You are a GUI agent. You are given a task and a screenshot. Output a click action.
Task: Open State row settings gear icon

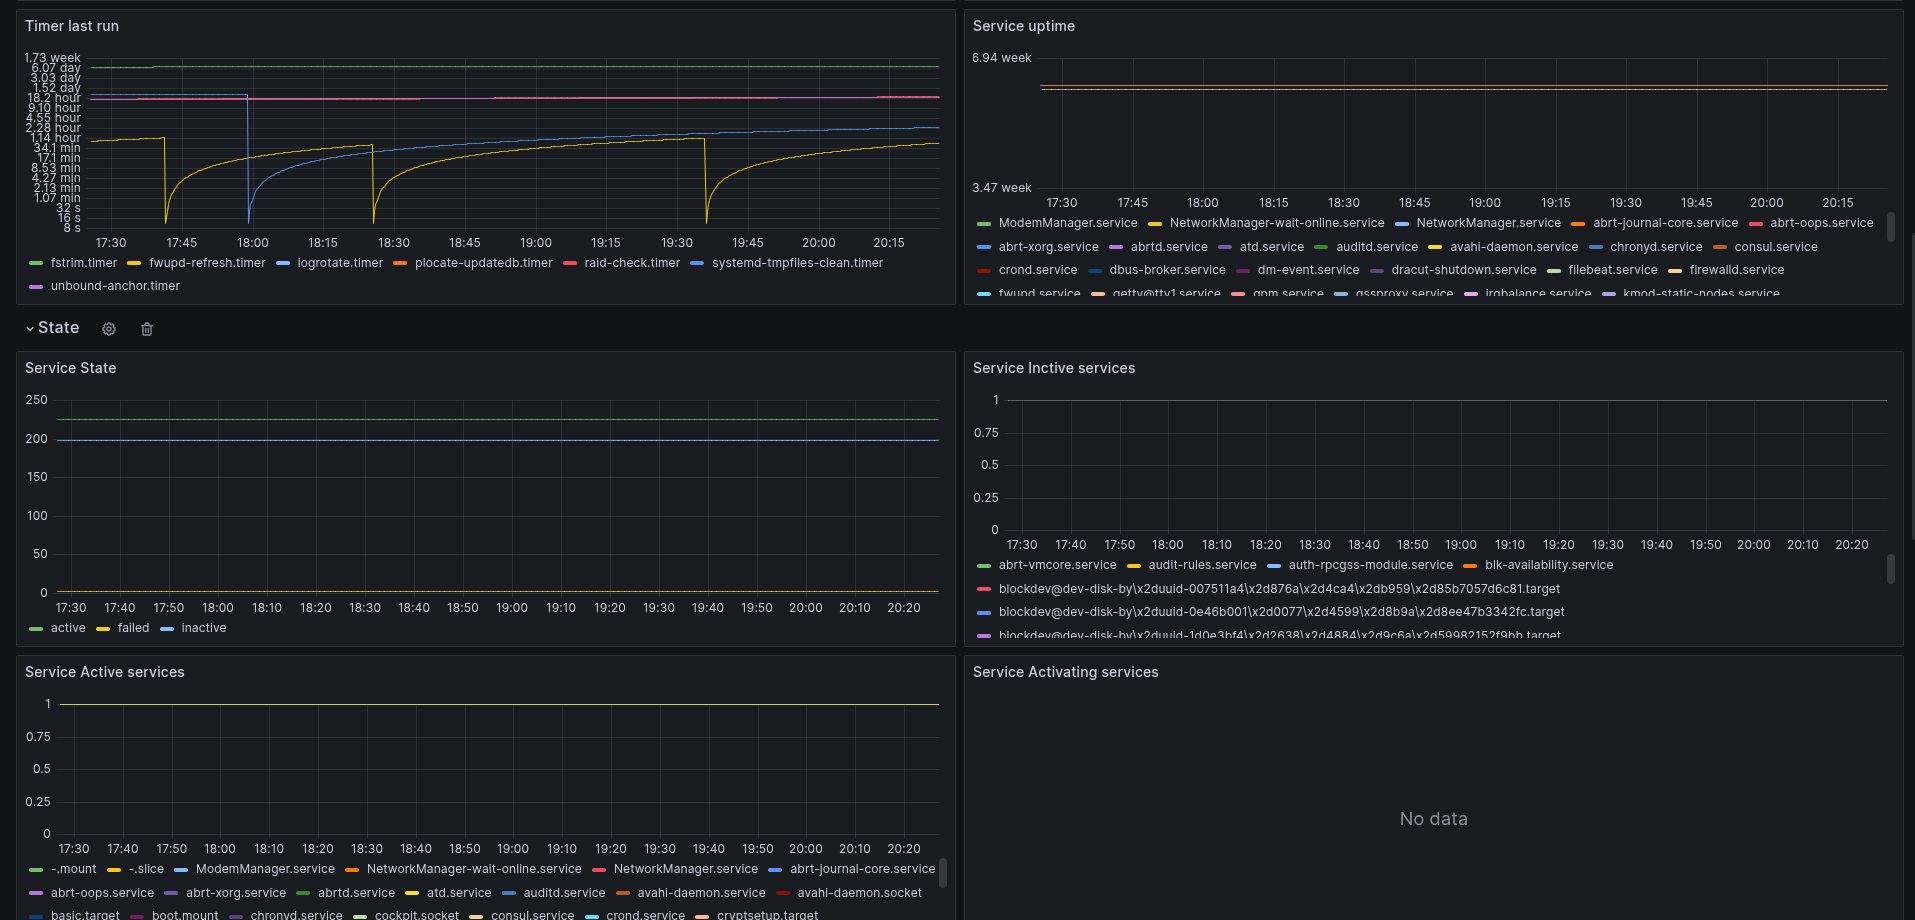coord(109,329)
